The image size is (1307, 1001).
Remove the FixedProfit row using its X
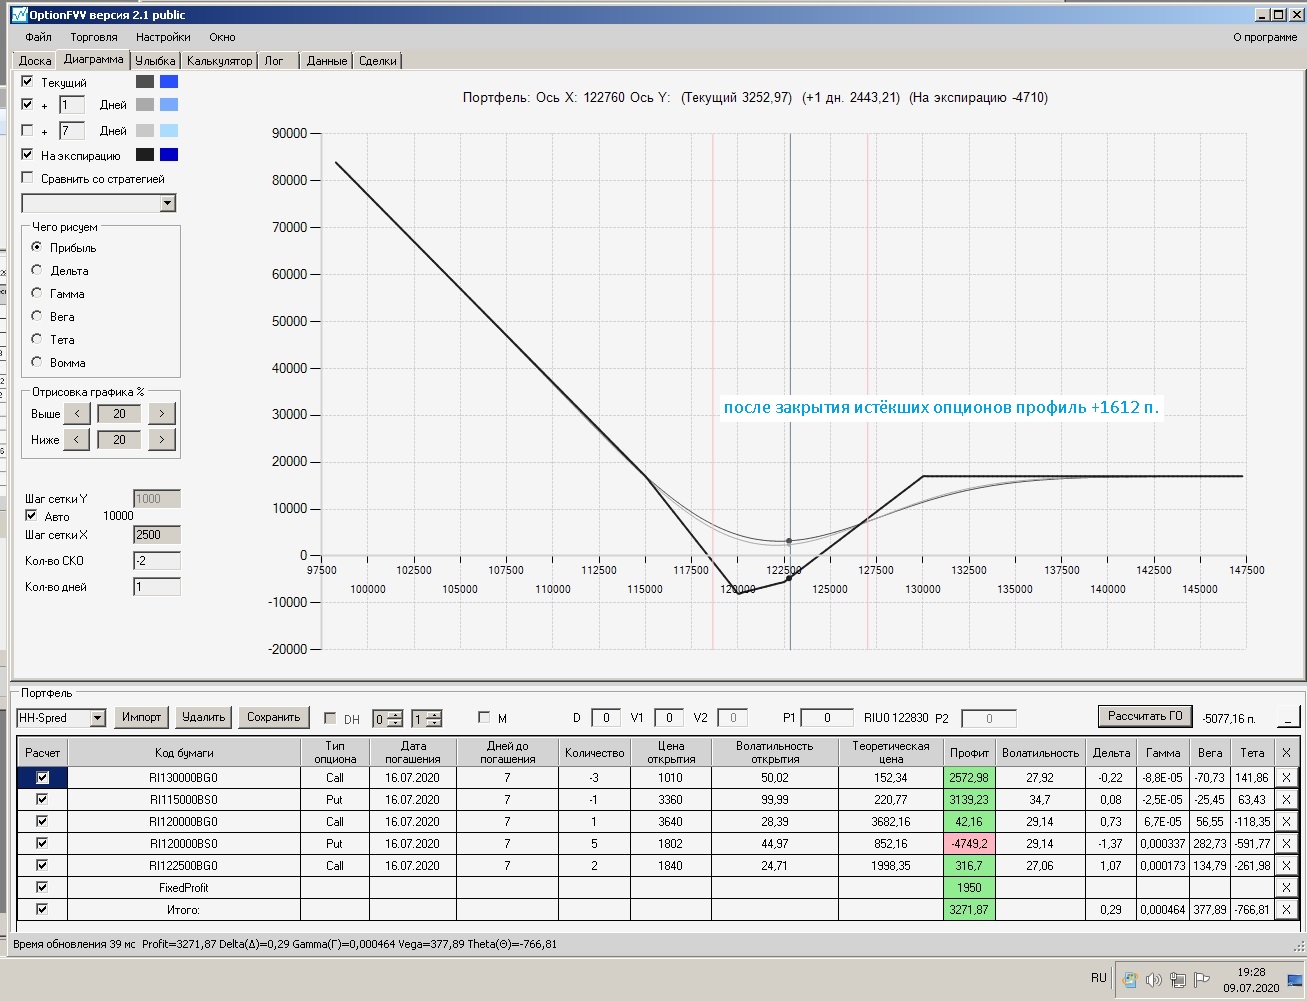click(1286, 887)
